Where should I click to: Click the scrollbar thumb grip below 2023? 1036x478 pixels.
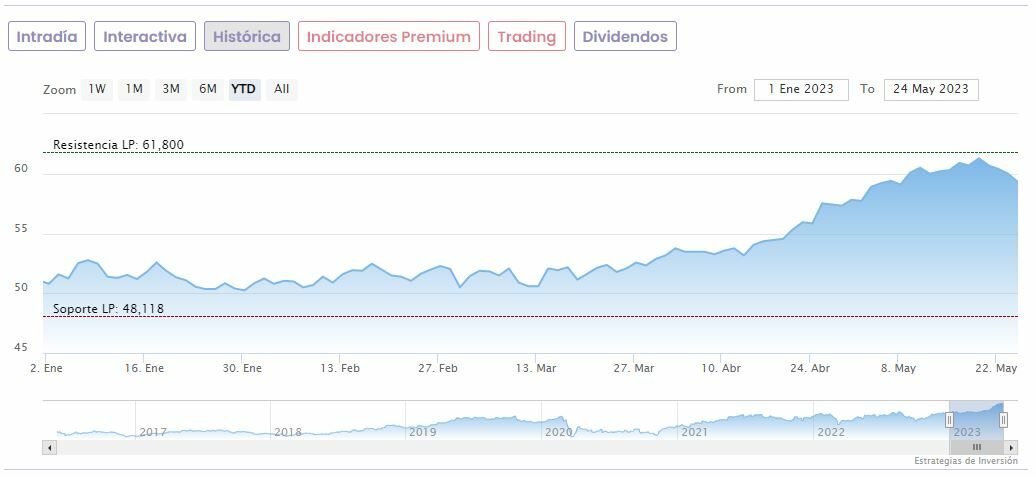click(977, 447)
